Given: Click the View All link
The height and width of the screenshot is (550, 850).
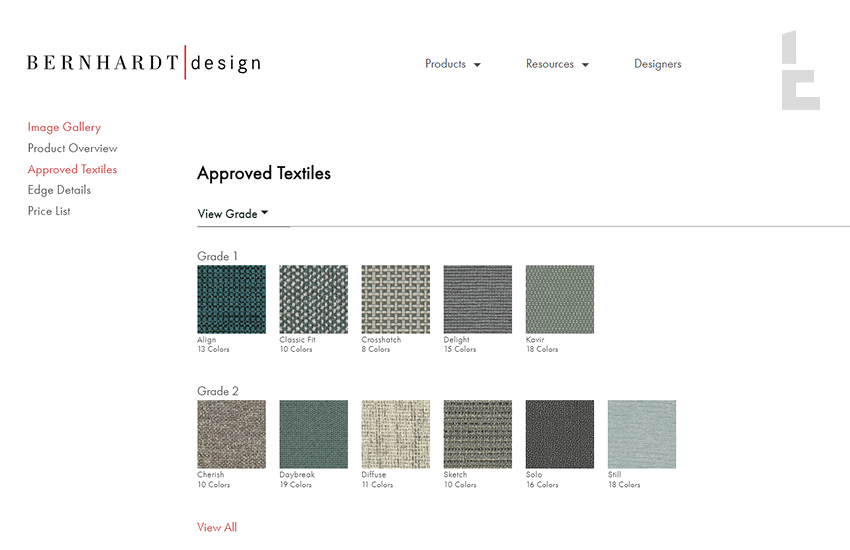Looking at the screenshot, I should pyautogui.click(x=217, y=527).
